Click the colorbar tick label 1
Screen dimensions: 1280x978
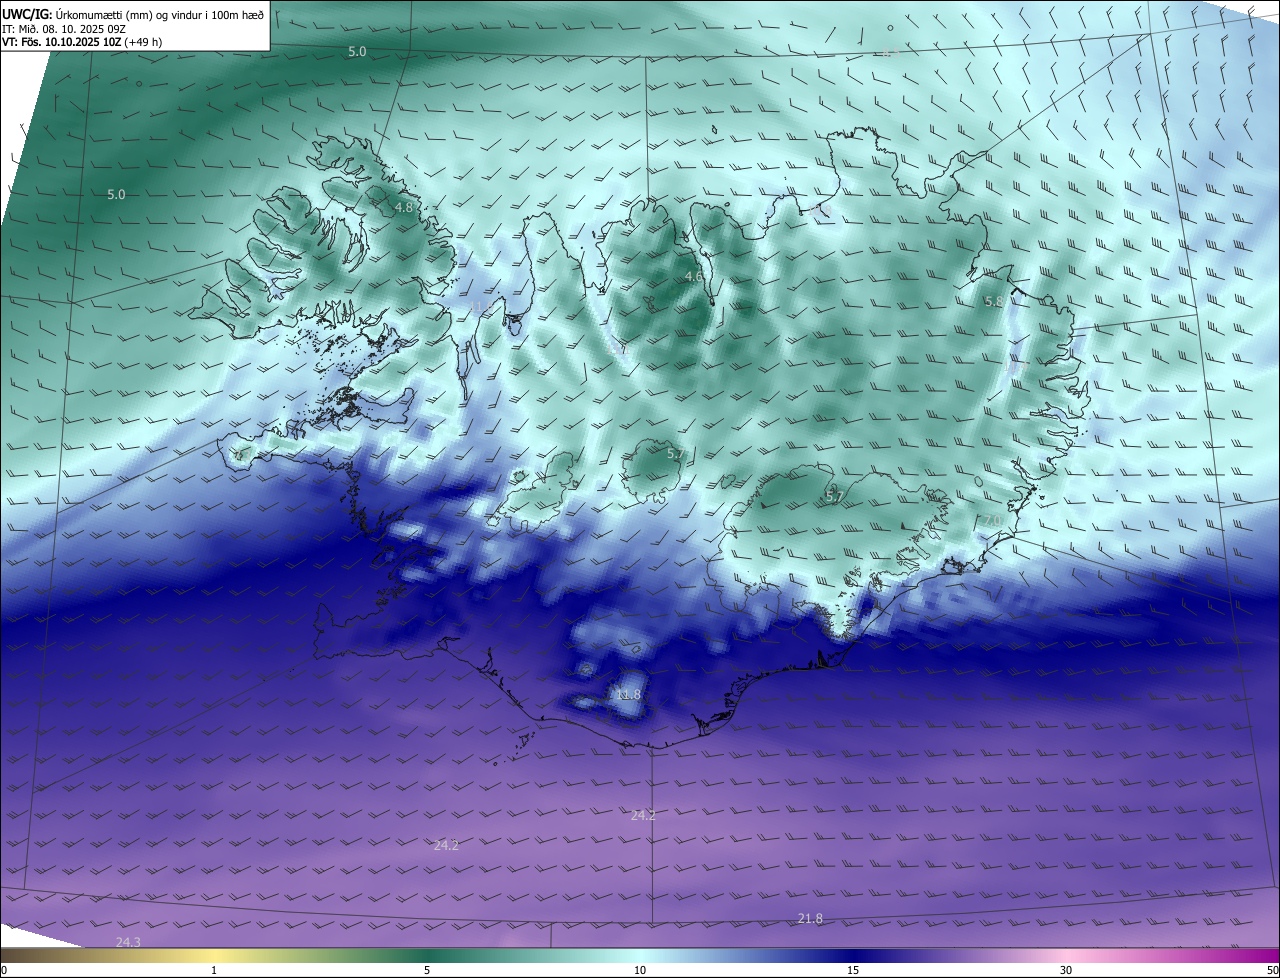pyautogui.click(x=214, y=970)
